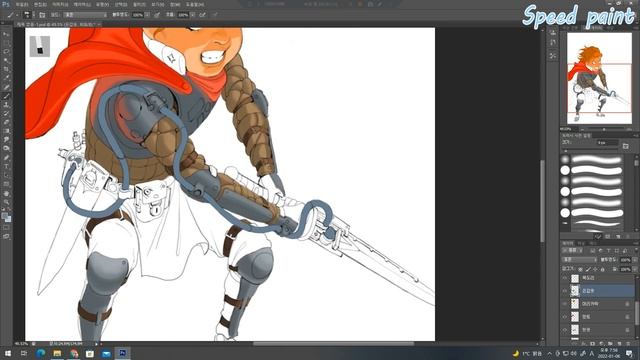Select the History Brush tool
Image resolution: width=640 pixels, height=360 pixels.
[6, 113]
